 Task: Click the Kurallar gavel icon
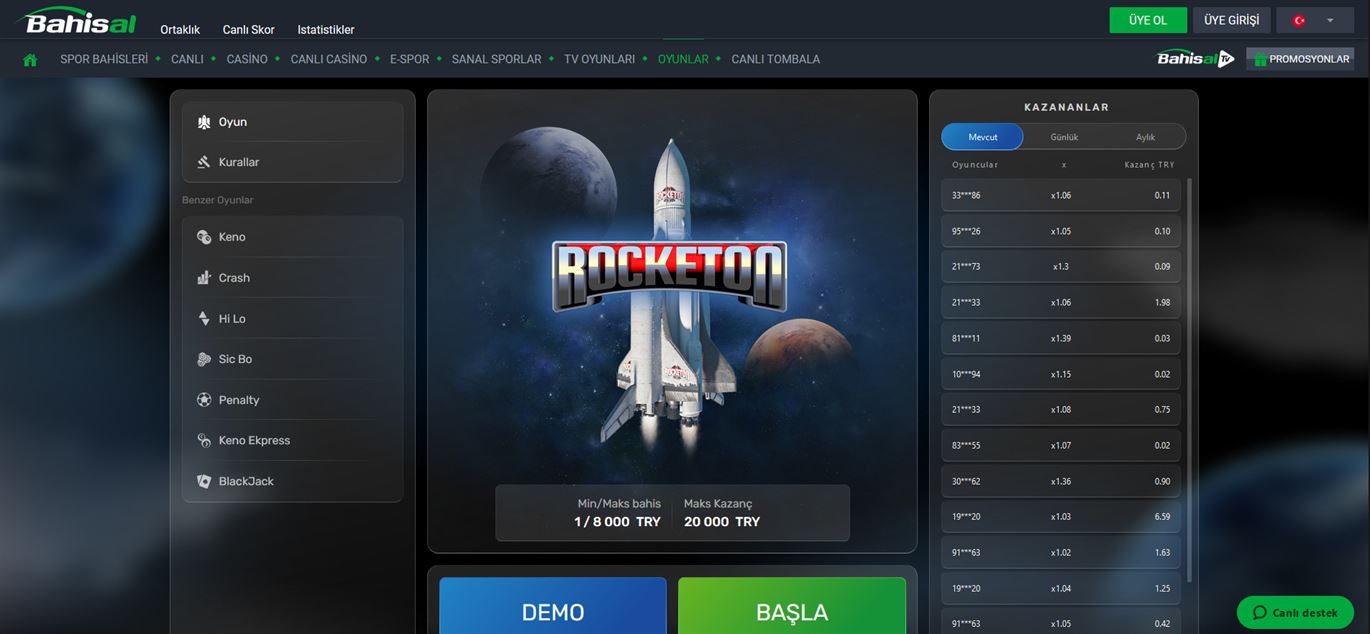click(204, 162)
